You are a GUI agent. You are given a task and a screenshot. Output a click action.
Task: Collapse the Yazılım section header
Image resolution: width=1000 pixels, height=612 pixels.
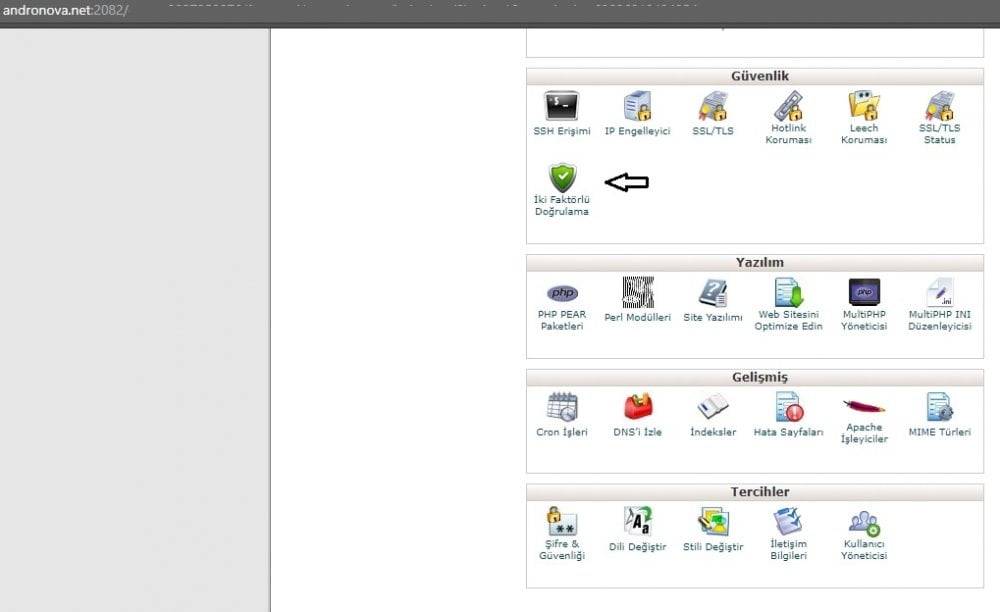pos(755,263)
